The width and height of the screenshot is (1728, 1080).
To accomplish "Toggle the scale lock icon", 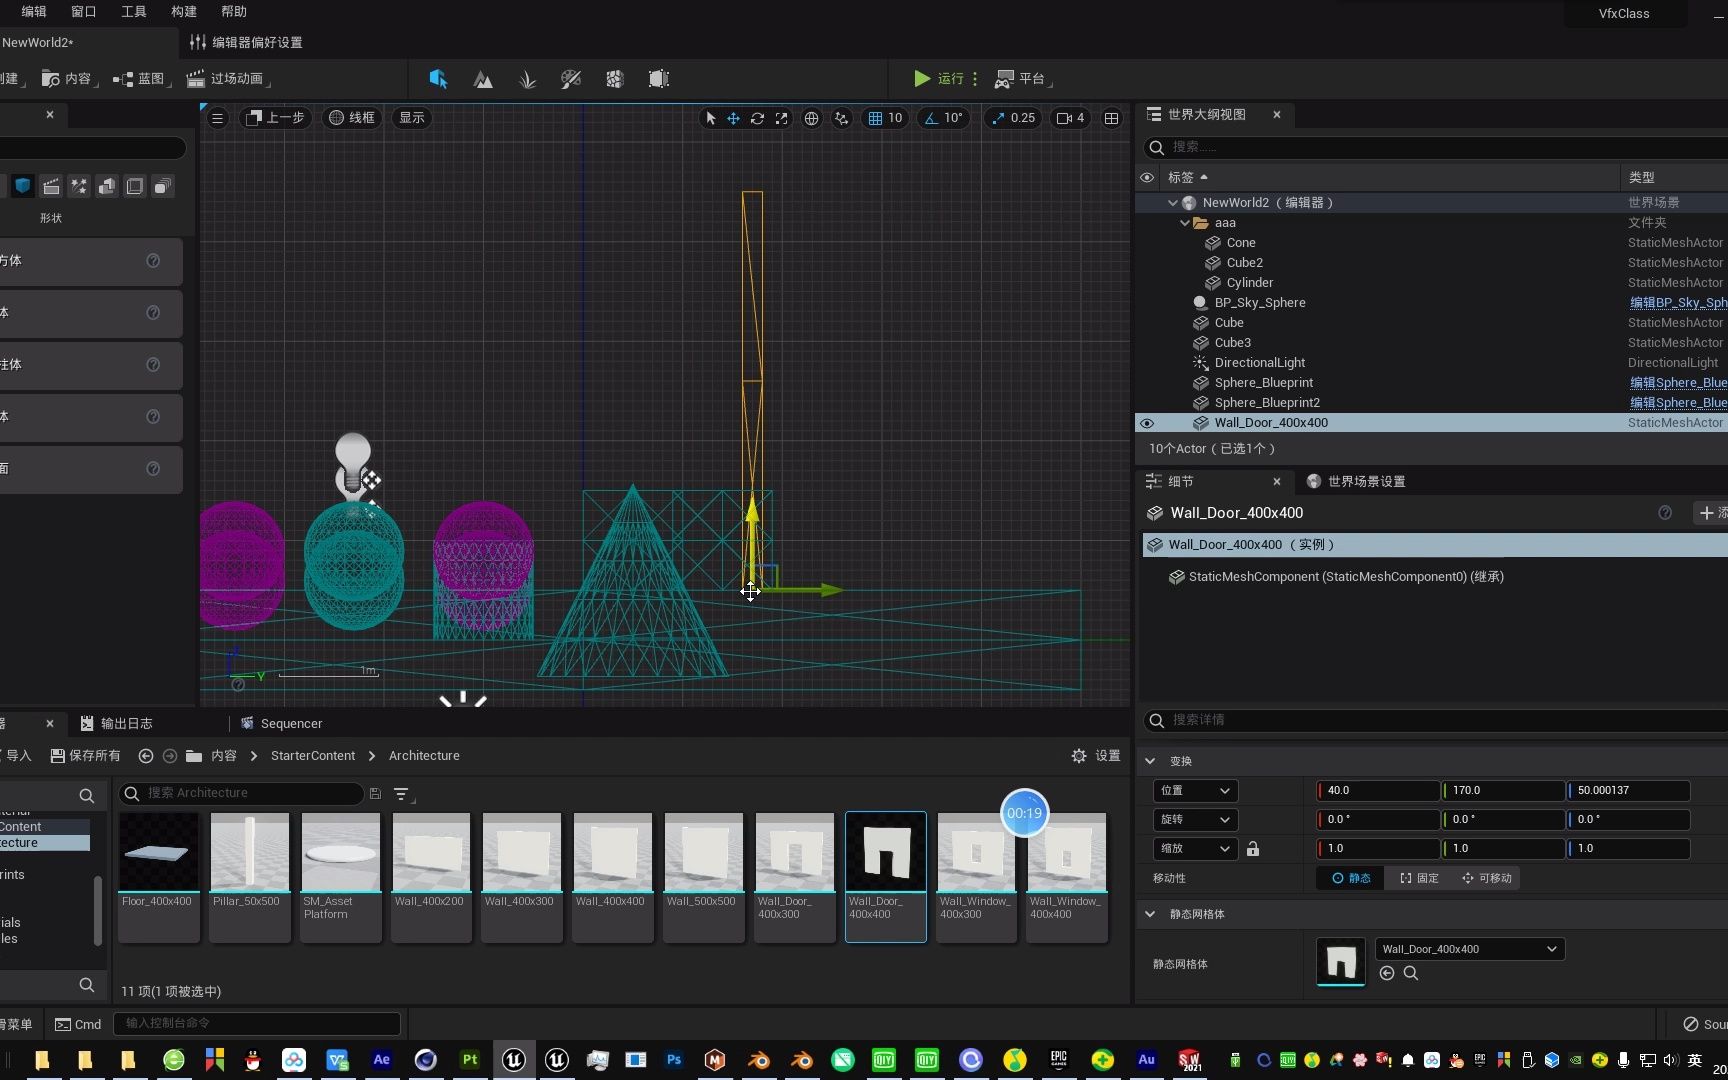I will (x=1253, y=848).
